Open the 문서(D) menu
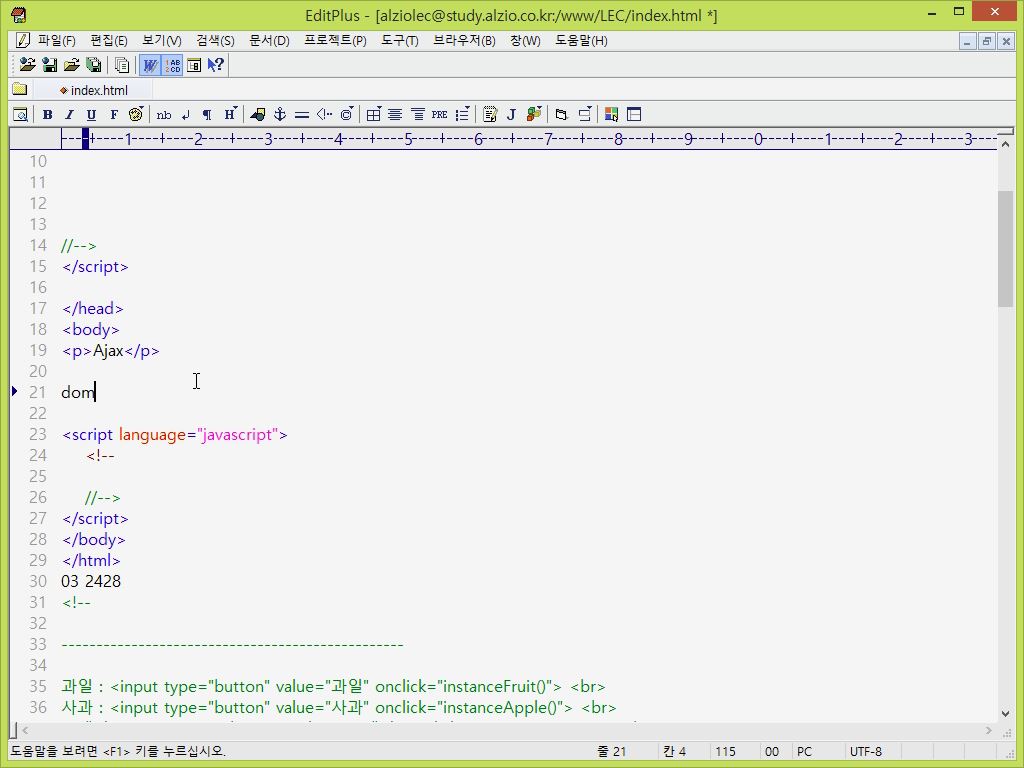The height and width of the screenshot is (768, 1024). click(x=269, y=40)
